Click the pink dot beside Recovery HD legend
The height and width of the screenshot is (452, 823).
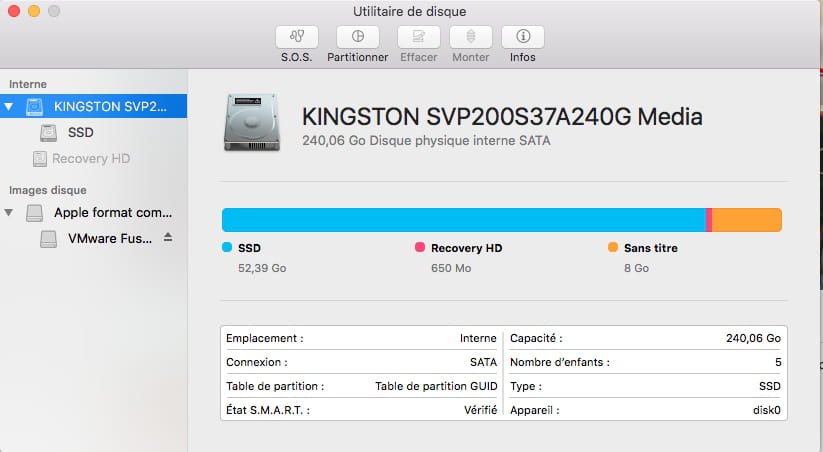420,247
